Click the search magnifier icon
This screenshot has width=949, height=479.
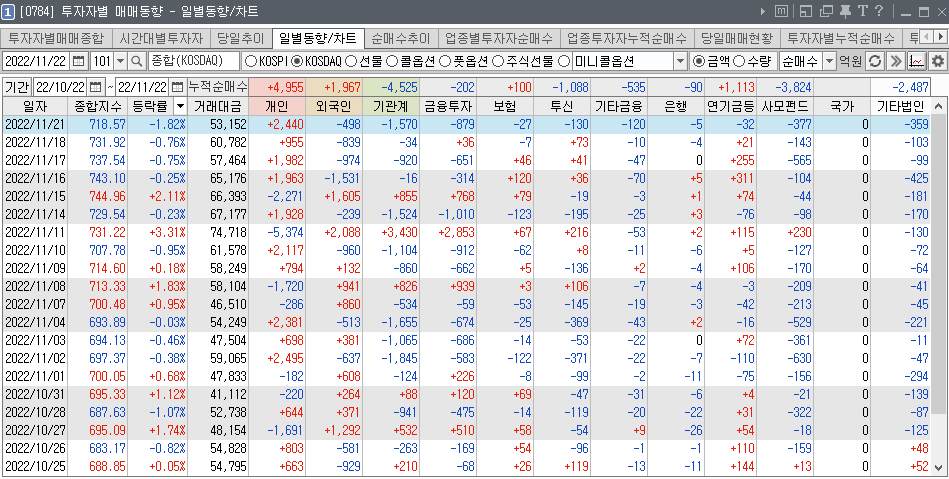tap(137, 61)
